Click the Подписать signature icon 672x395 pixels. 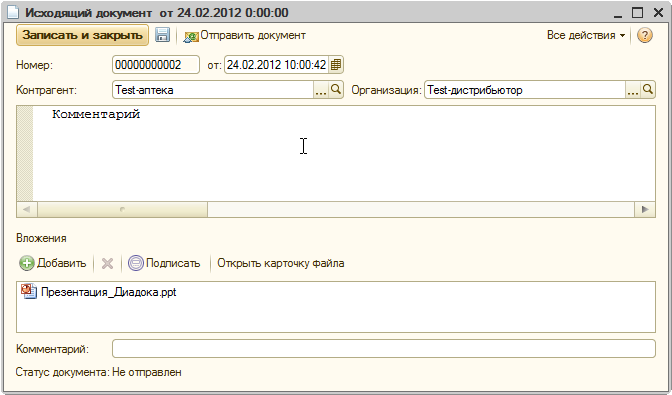[x=135, y=263]
